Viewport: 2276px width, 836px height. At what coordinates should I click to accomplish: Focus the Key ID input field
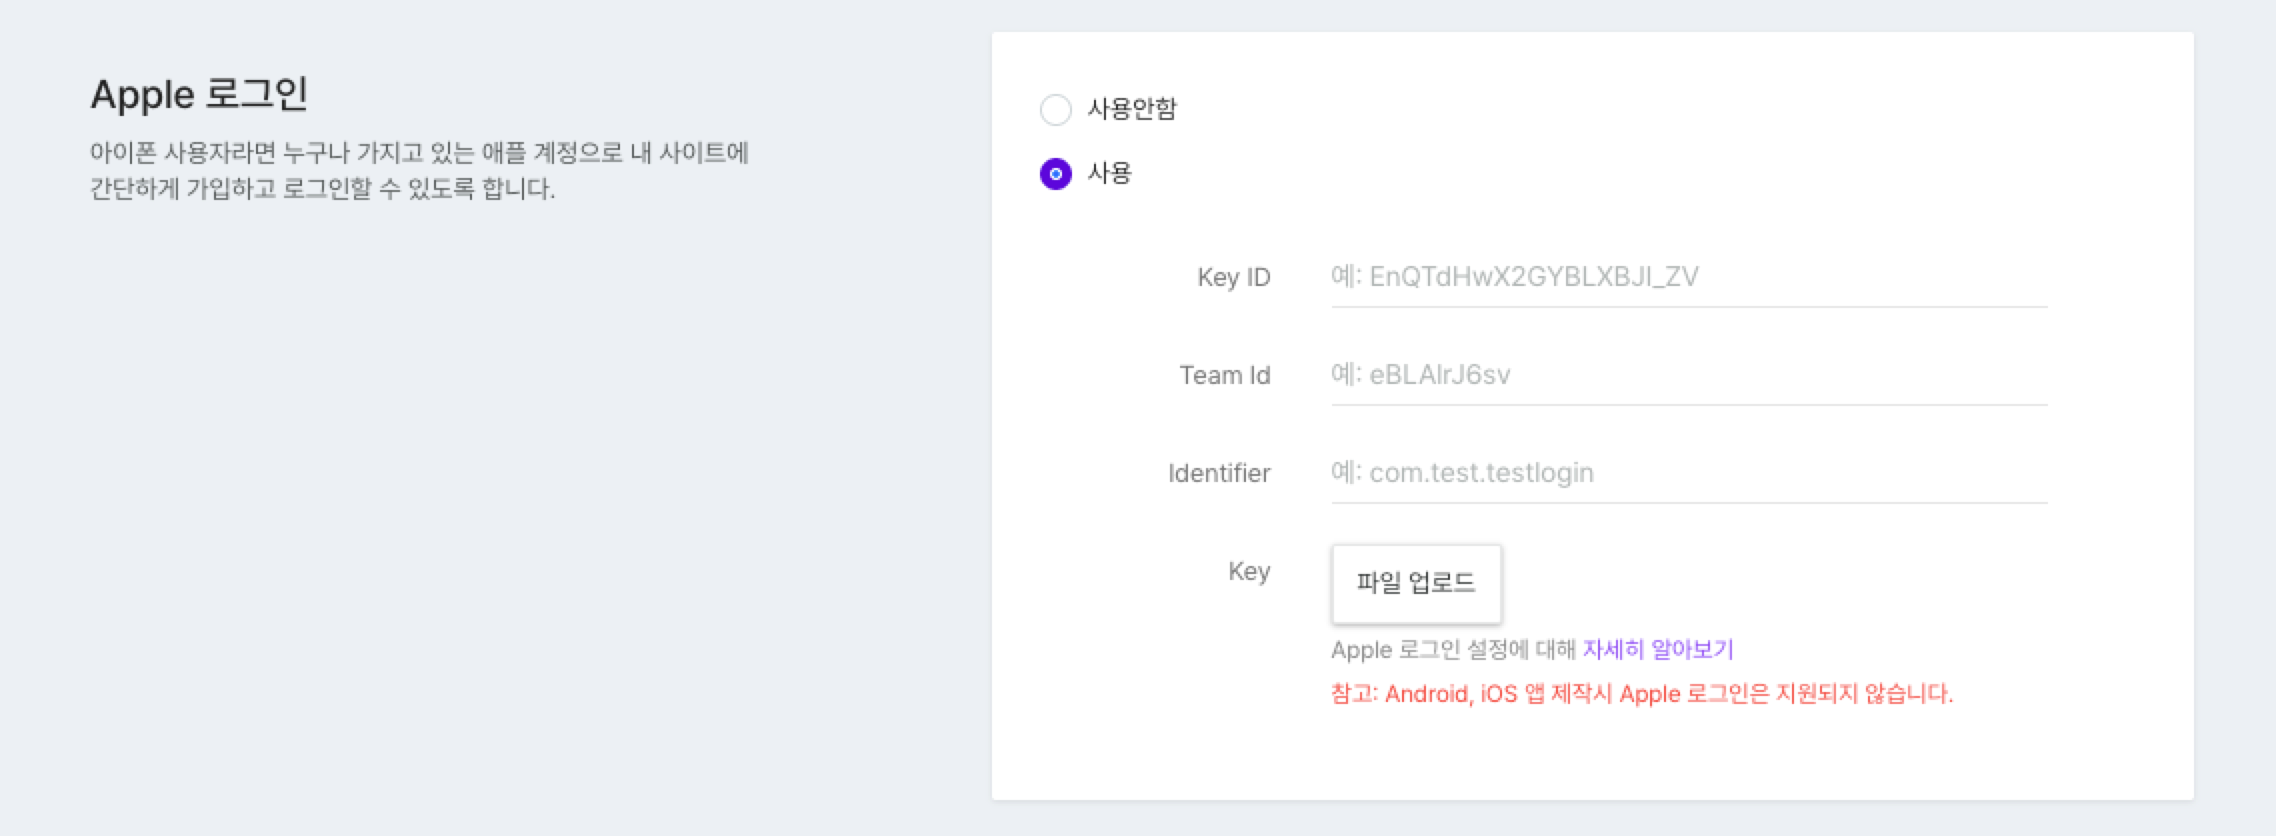(1688, 277)
